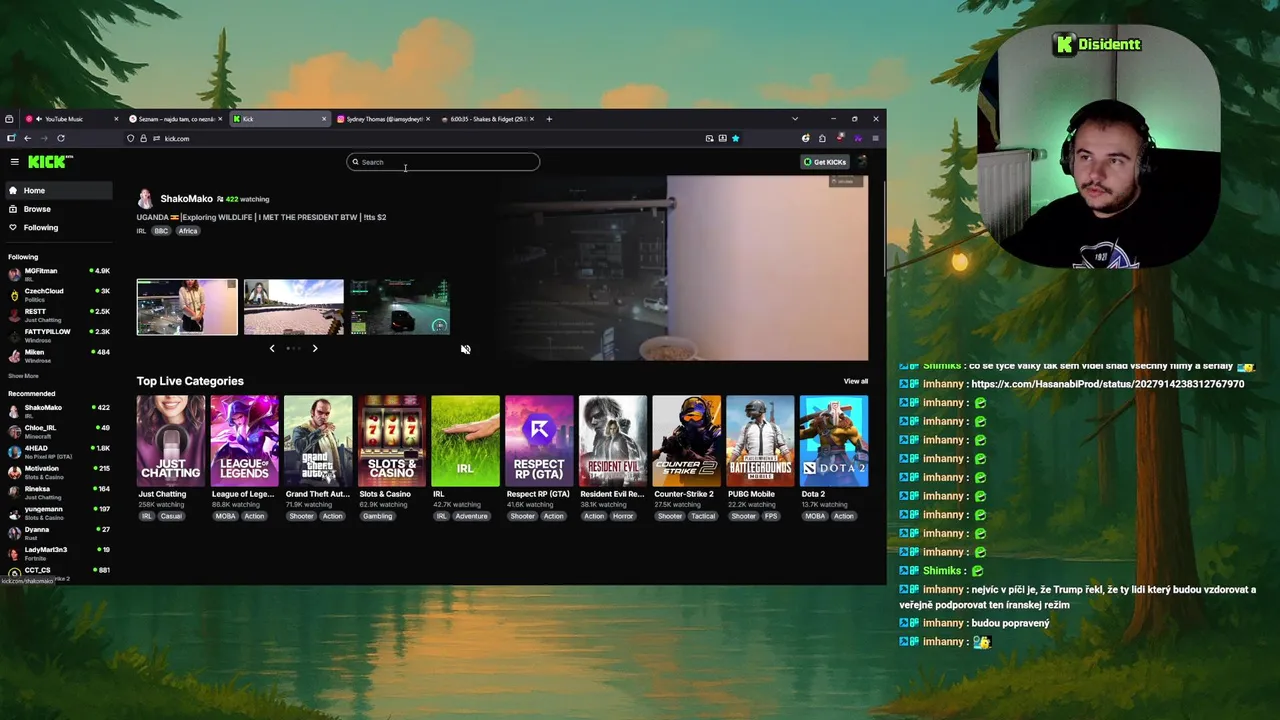Image resolution: width=1280 pixels, height=720 pixels.
Task: Click the Africa tag on featured stream
Action: [x=188, y=231]
